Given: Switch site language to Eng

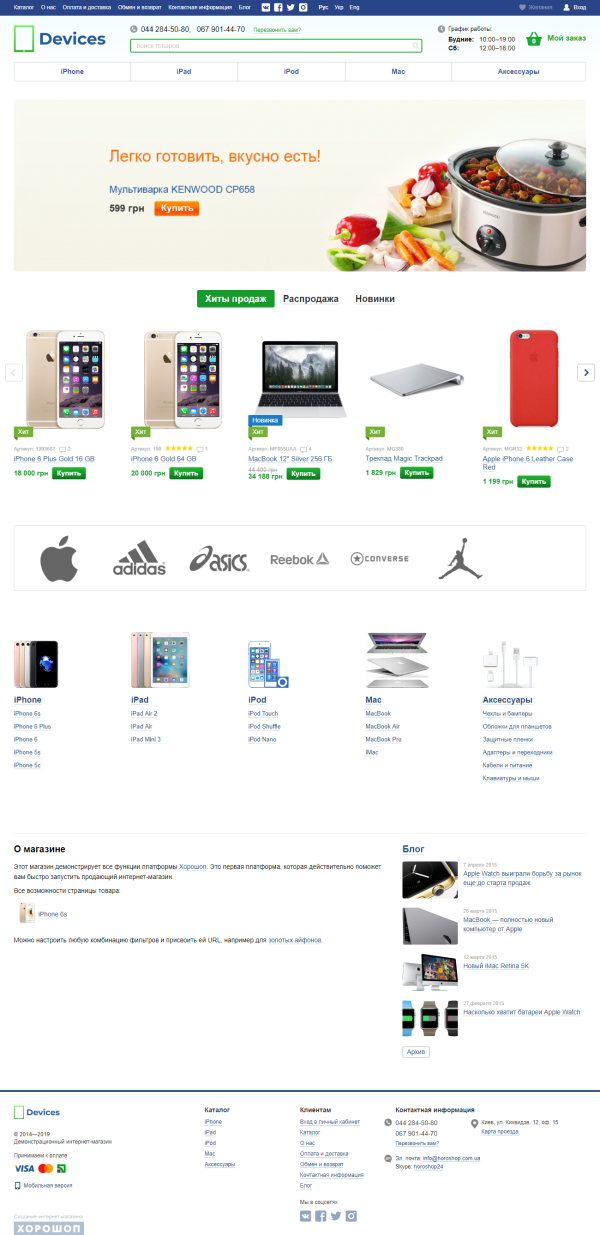Looking at the screenshot, I should (x=355, y=7).
